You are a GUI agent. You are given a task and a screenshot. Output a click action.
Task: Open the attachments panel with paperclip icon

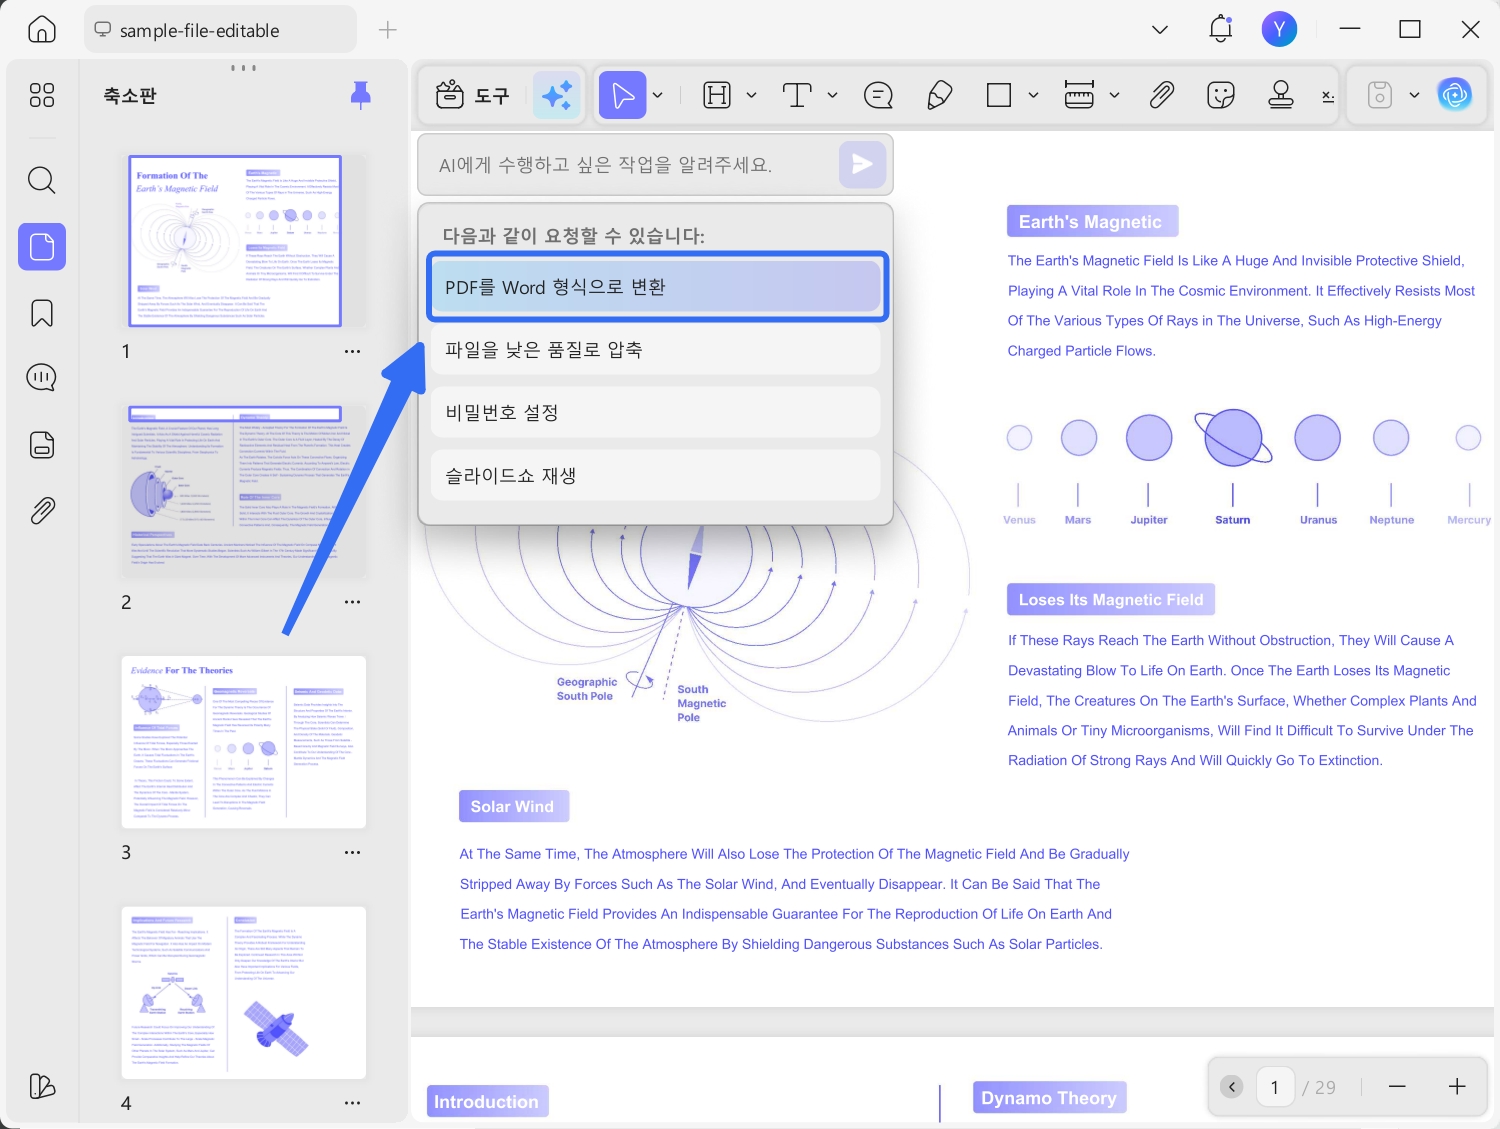click(41, 511)
